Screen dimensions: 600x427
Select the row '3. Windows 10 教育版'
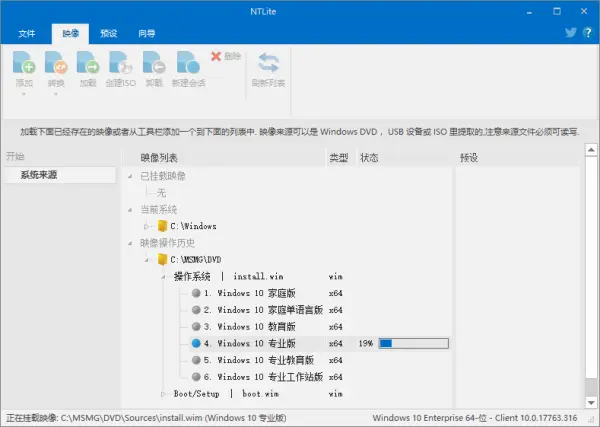click(249, 327)
